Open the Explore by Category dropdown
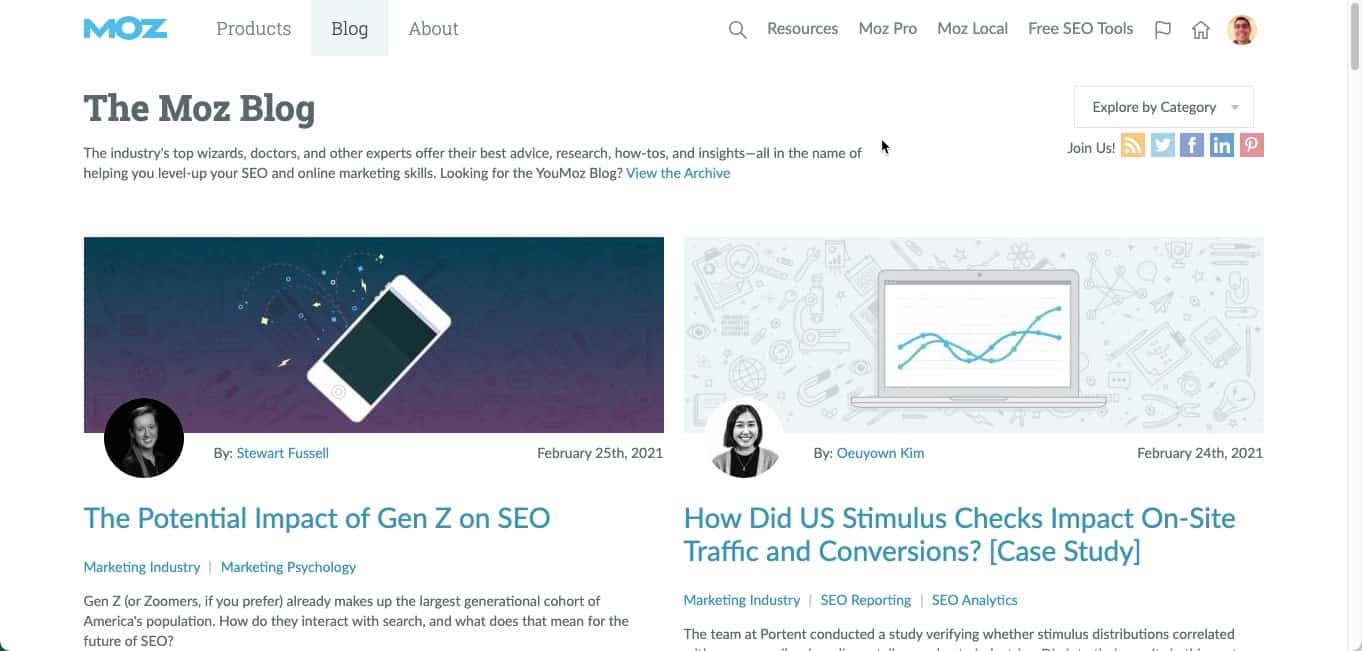 point(1162,106)
